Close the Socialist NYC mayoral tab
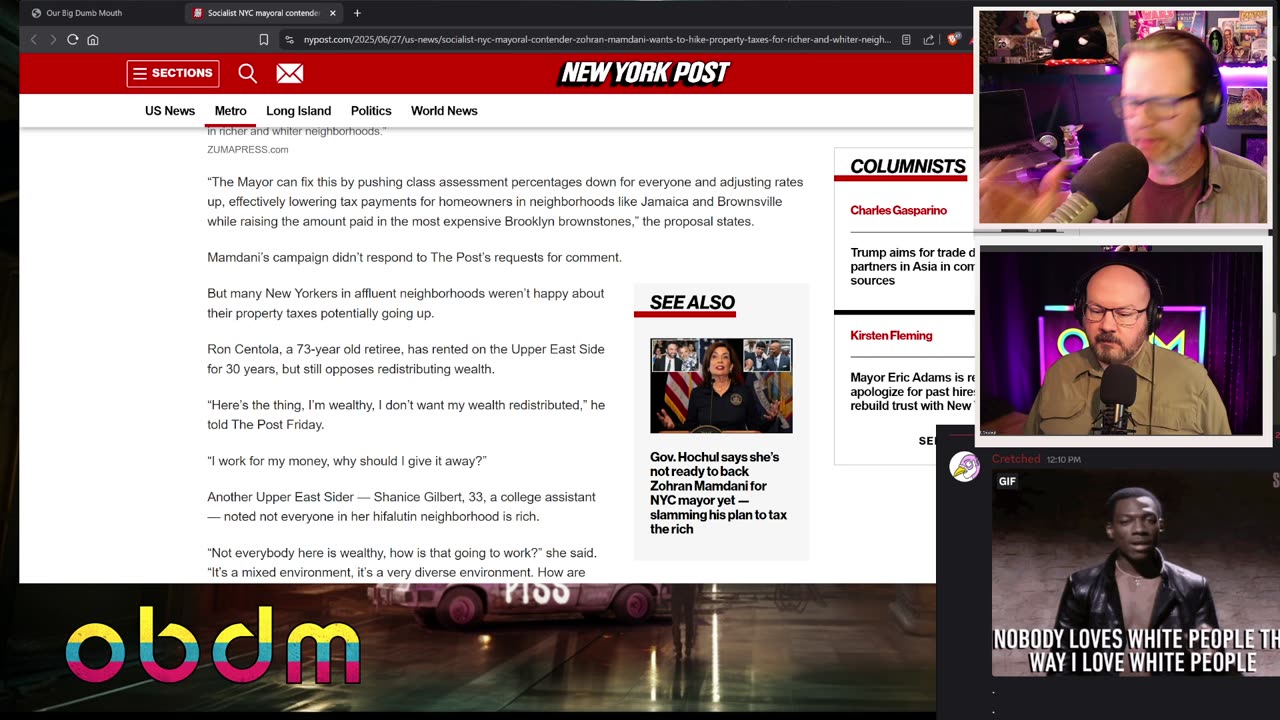The height and width of the screenshot is (720, 1280). tap(332, 13)
